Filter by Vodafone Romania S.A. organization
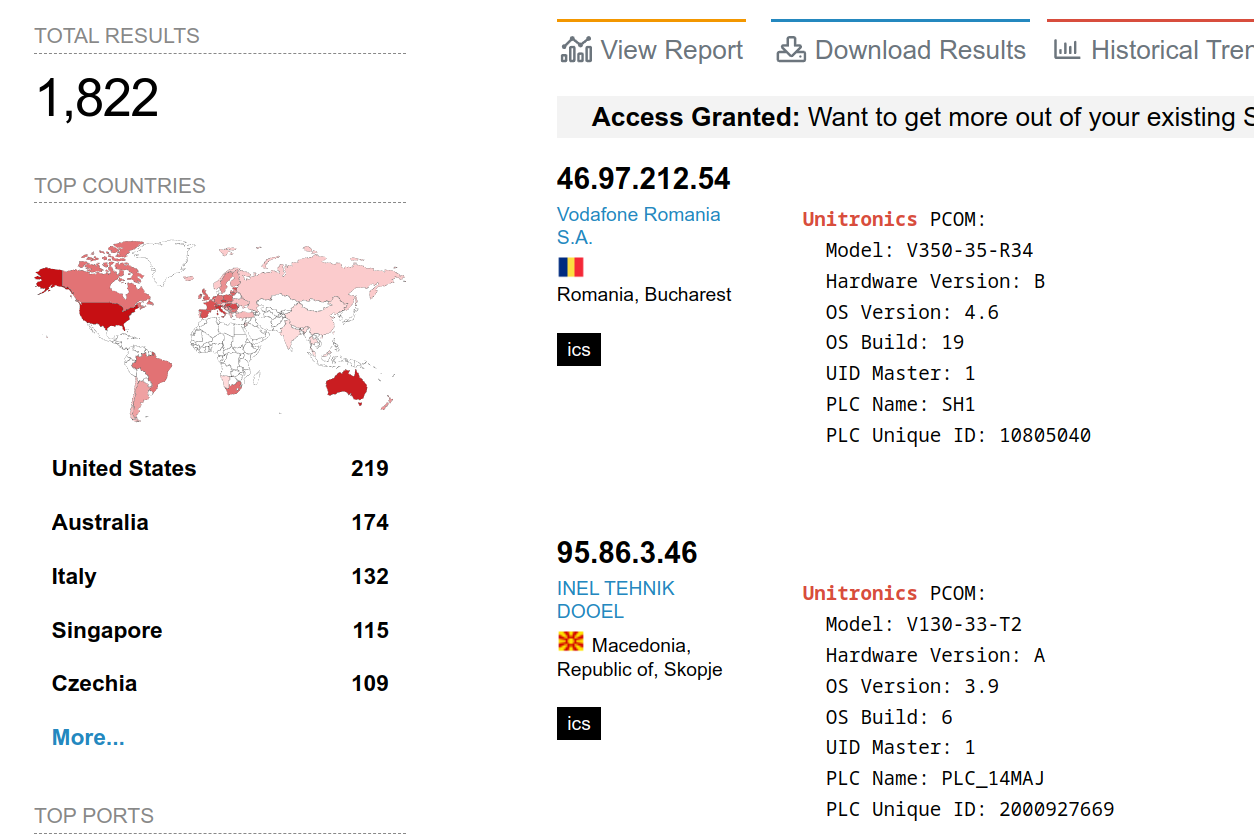 pyautogui.click(x=638, y=226)
